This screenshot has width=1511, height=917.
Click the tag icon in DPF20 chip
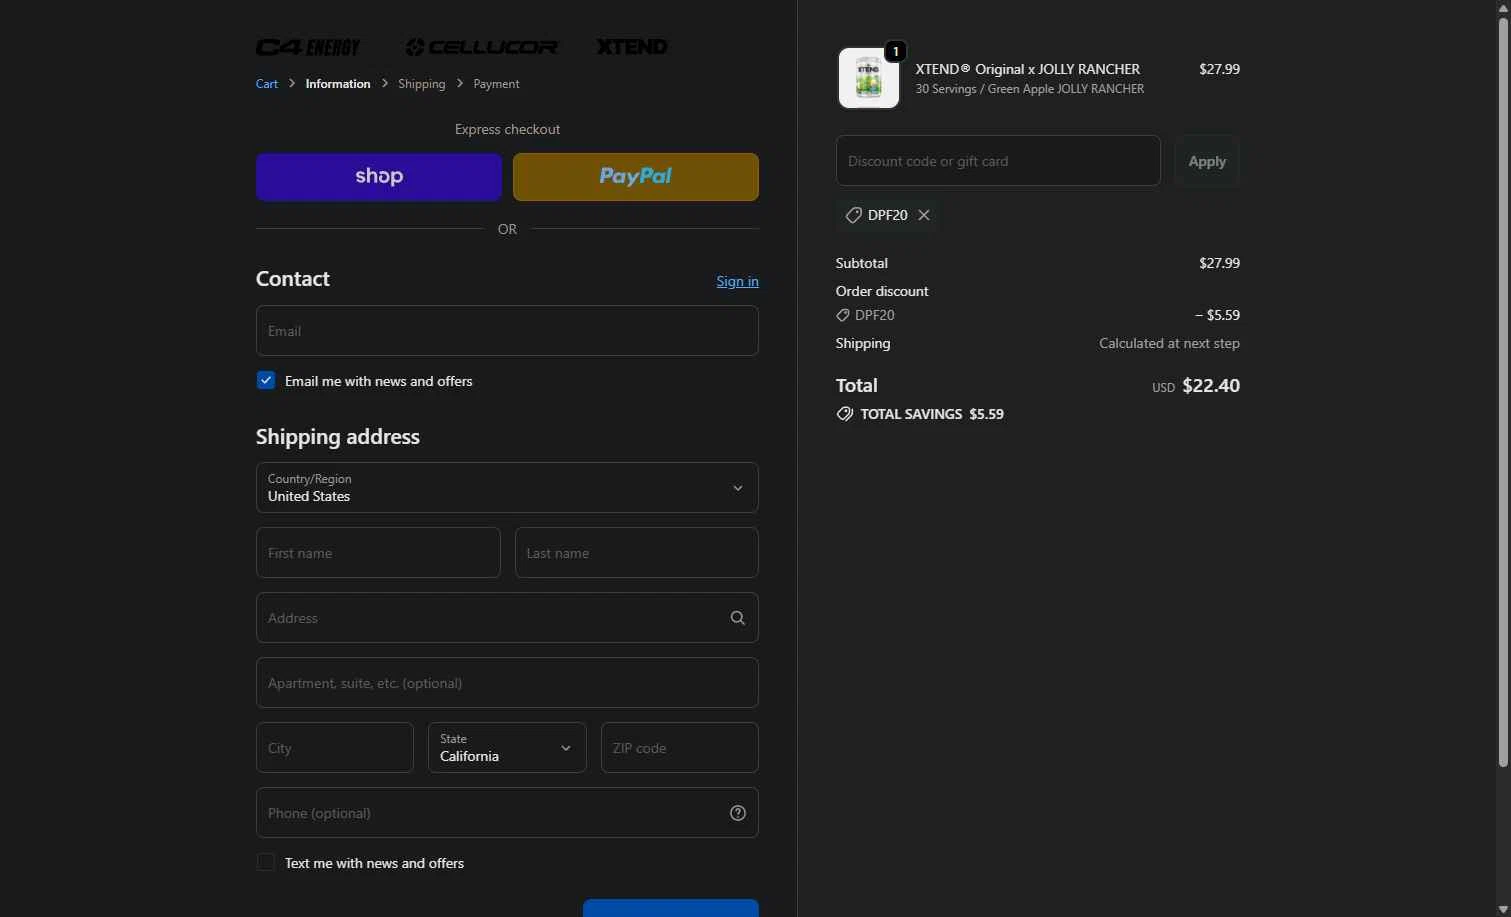click(x=853, y=215)
